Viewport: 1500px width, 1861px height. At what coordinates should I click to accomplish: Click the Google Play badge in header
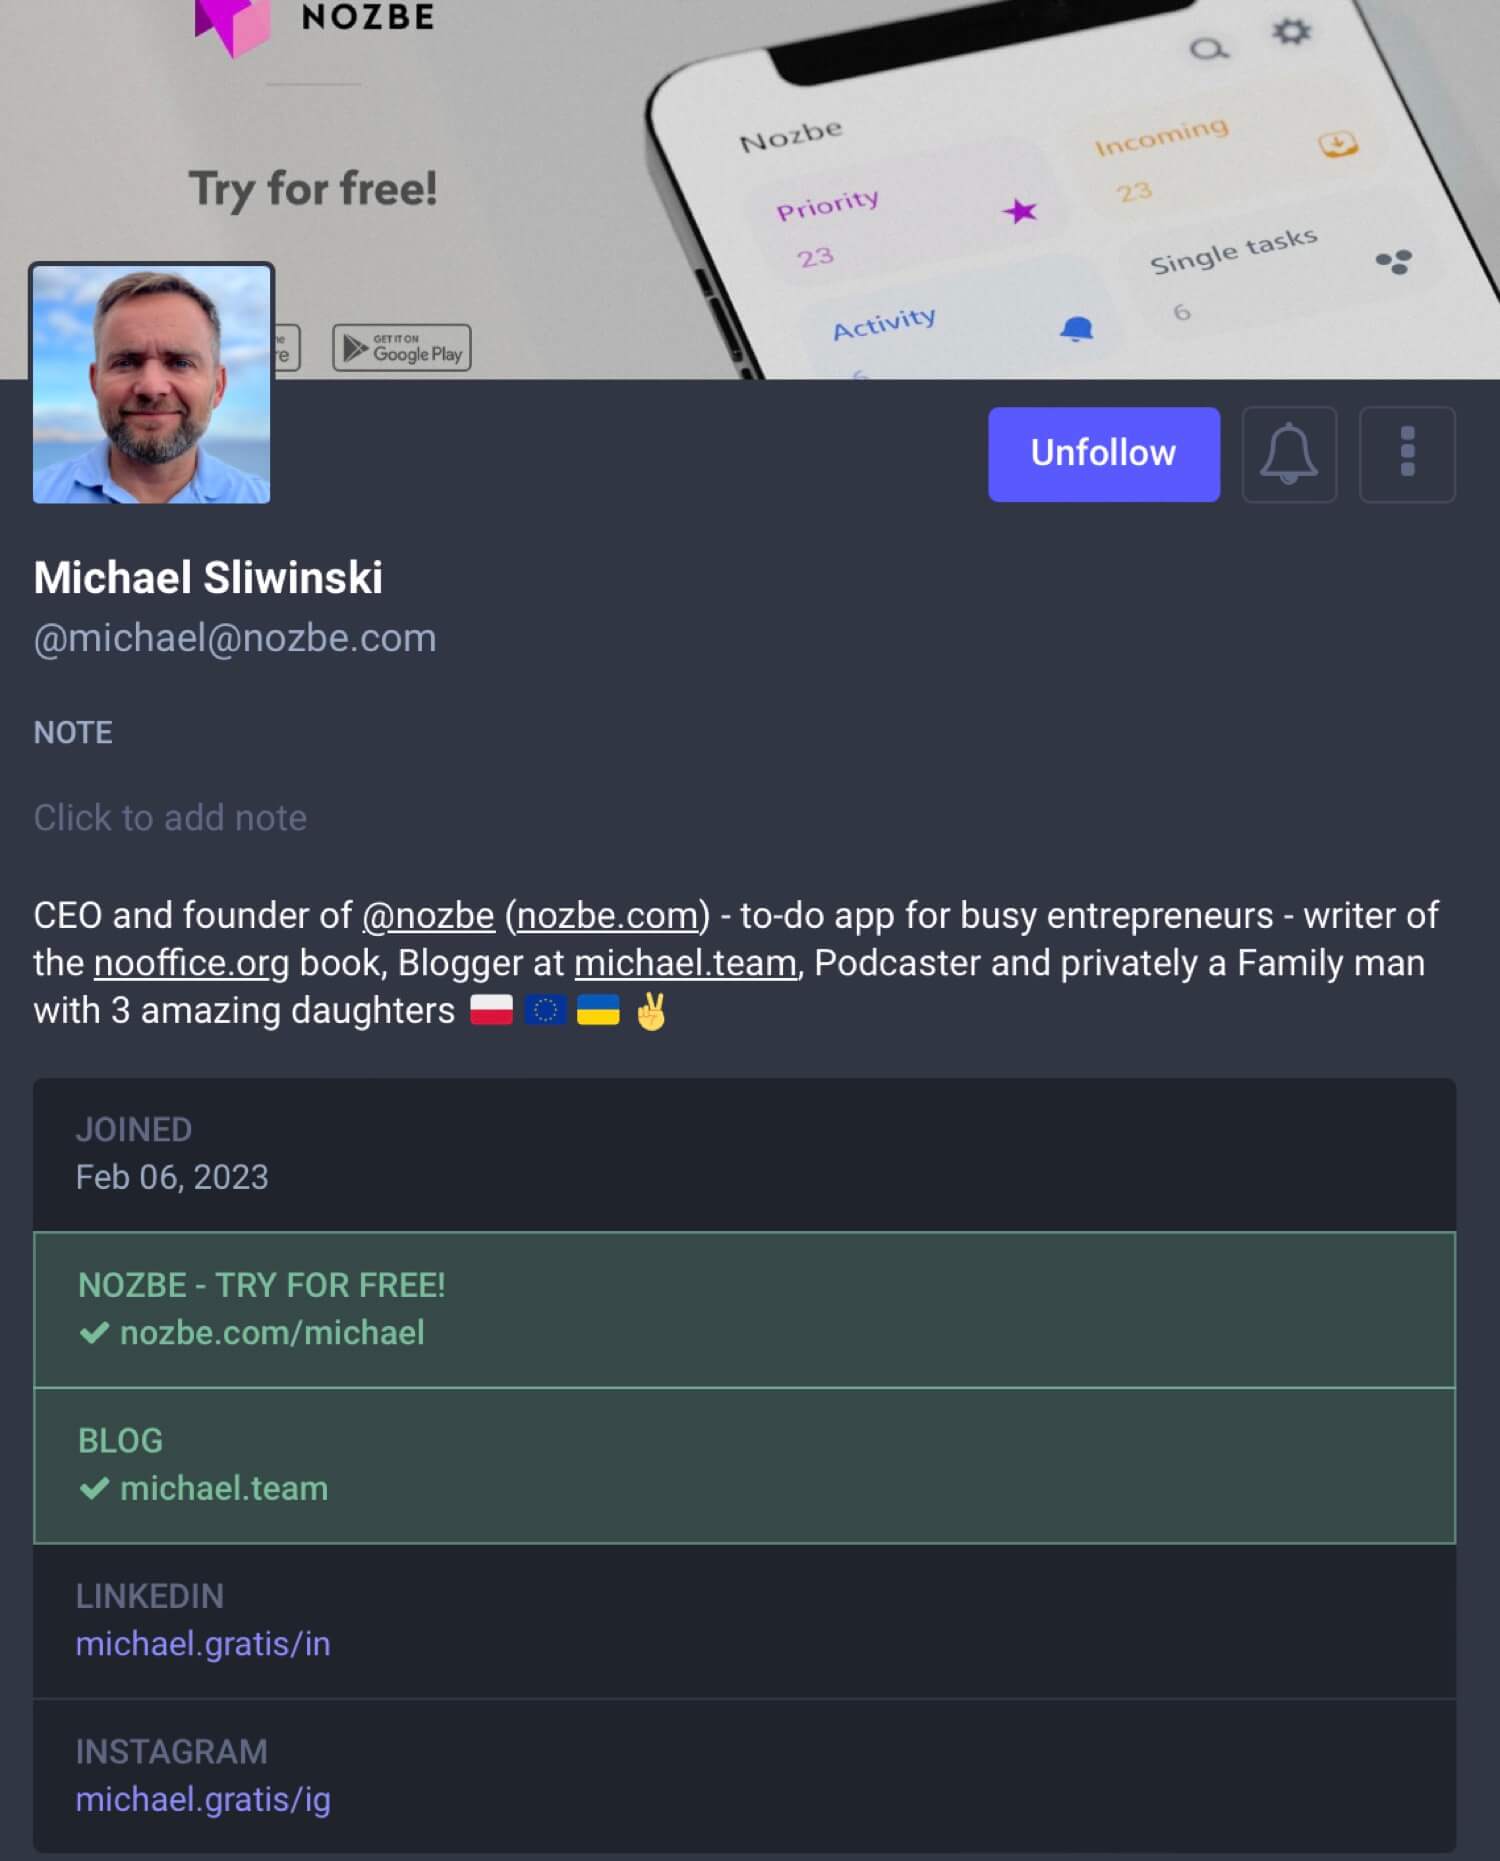coord(401,348)
